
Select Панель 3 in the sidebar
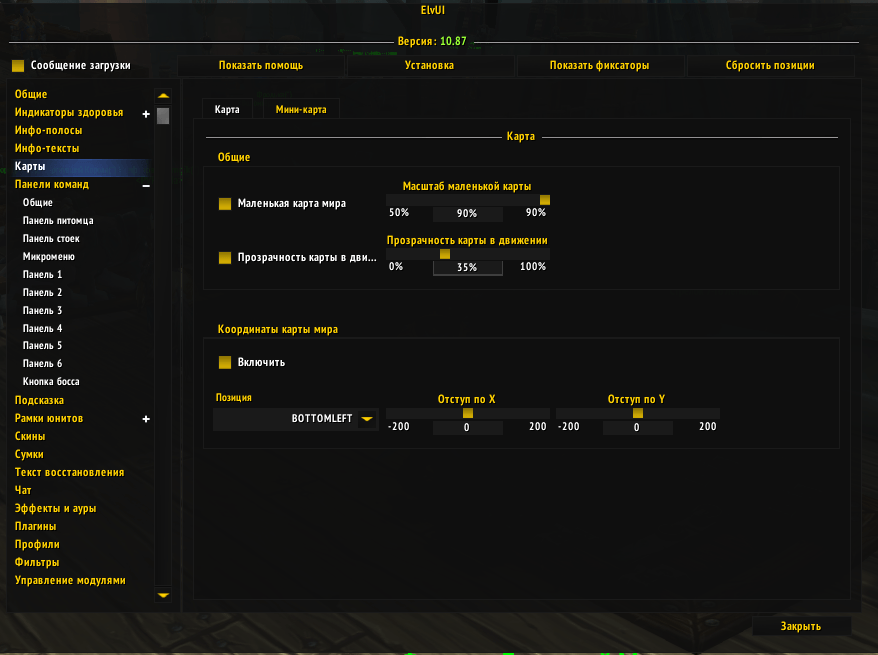click(x=43, y=311)
